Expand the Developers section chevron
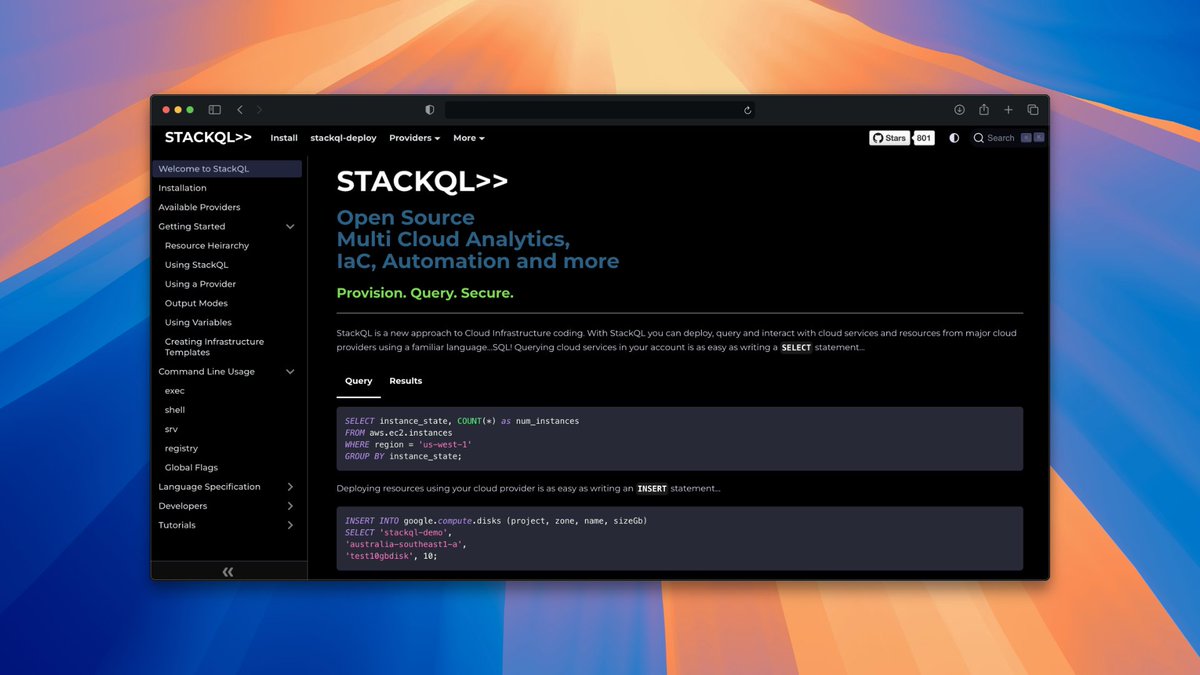The width and height of the screenshot is (1200, 675). click(x=291, y=506)
